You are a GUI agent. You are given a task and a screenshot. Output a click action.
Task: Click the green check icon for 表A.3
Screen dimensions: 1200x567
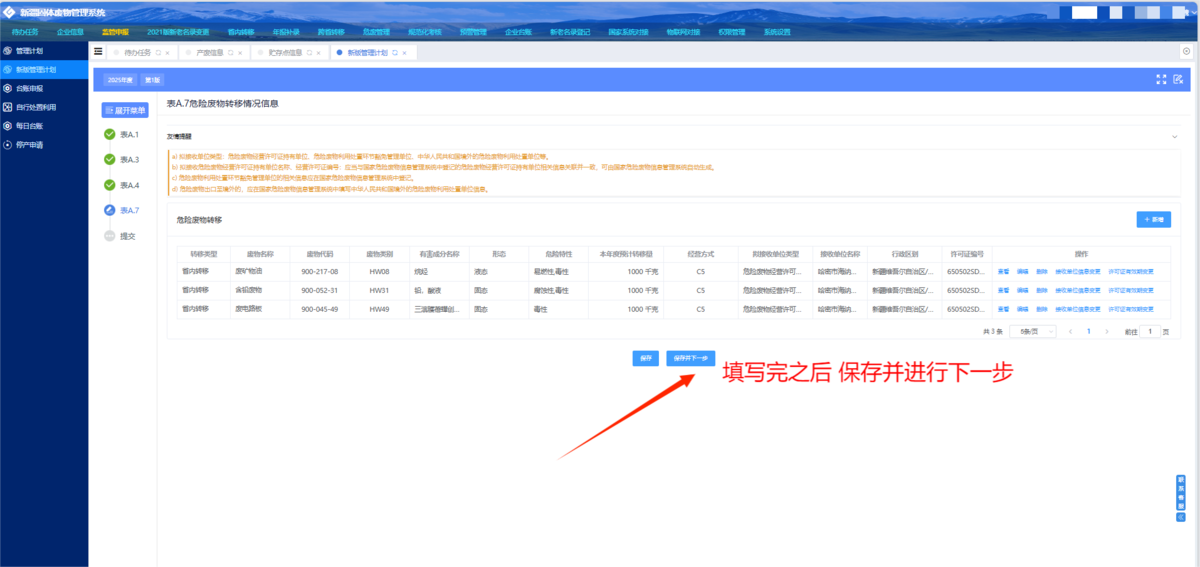(109, 159)
